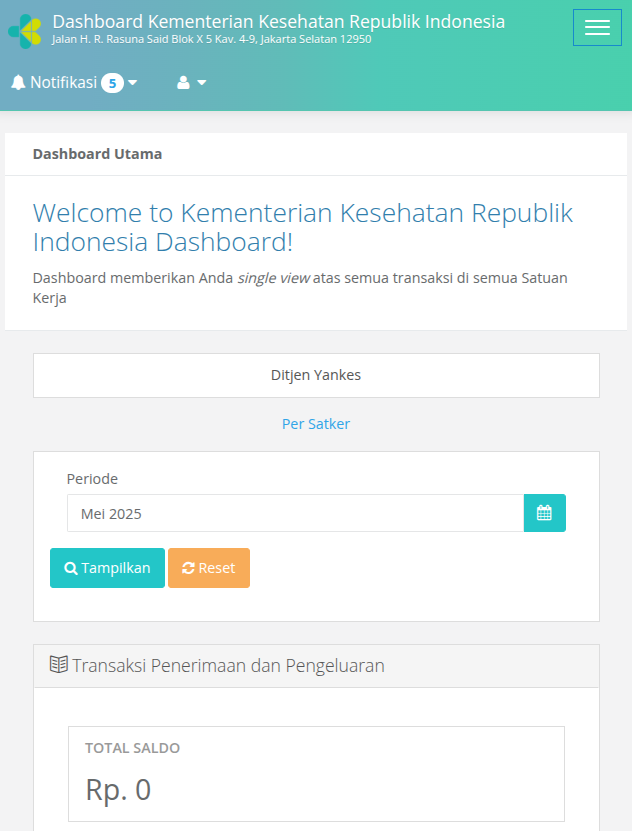Click the Periode input field
Viewport: 632px width, 831px height.
pos(296,513)
